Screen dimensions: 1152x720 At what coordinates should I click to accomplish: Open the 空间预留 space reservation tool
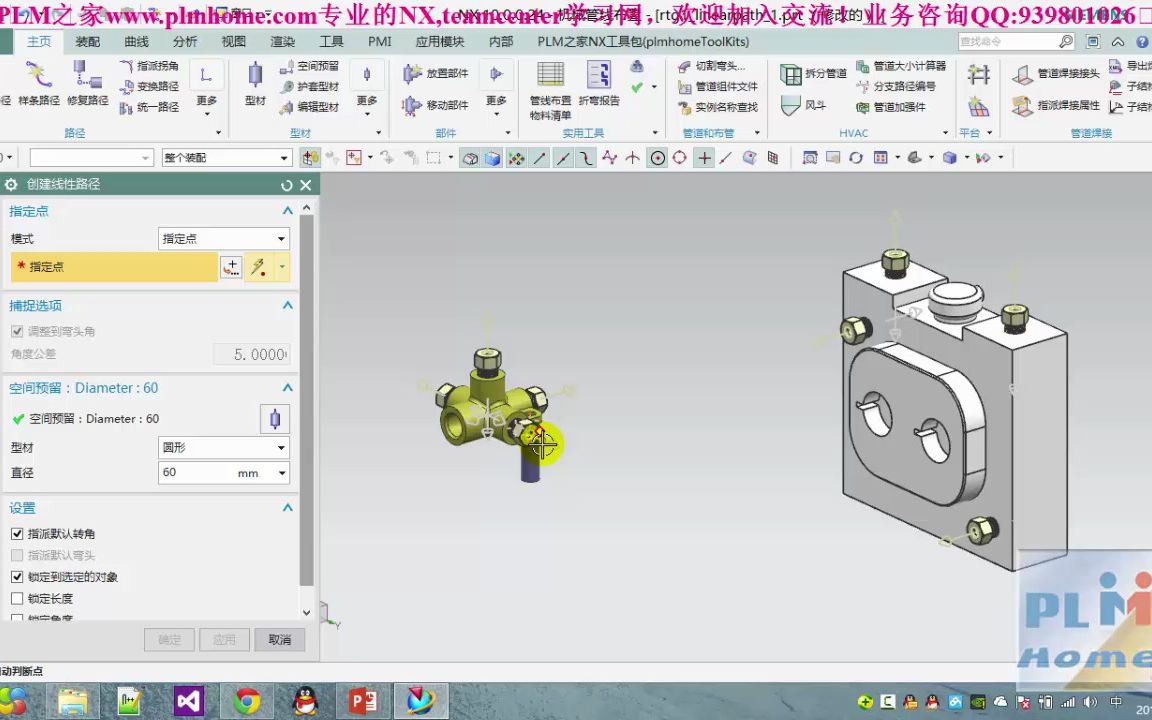point(309,65)
